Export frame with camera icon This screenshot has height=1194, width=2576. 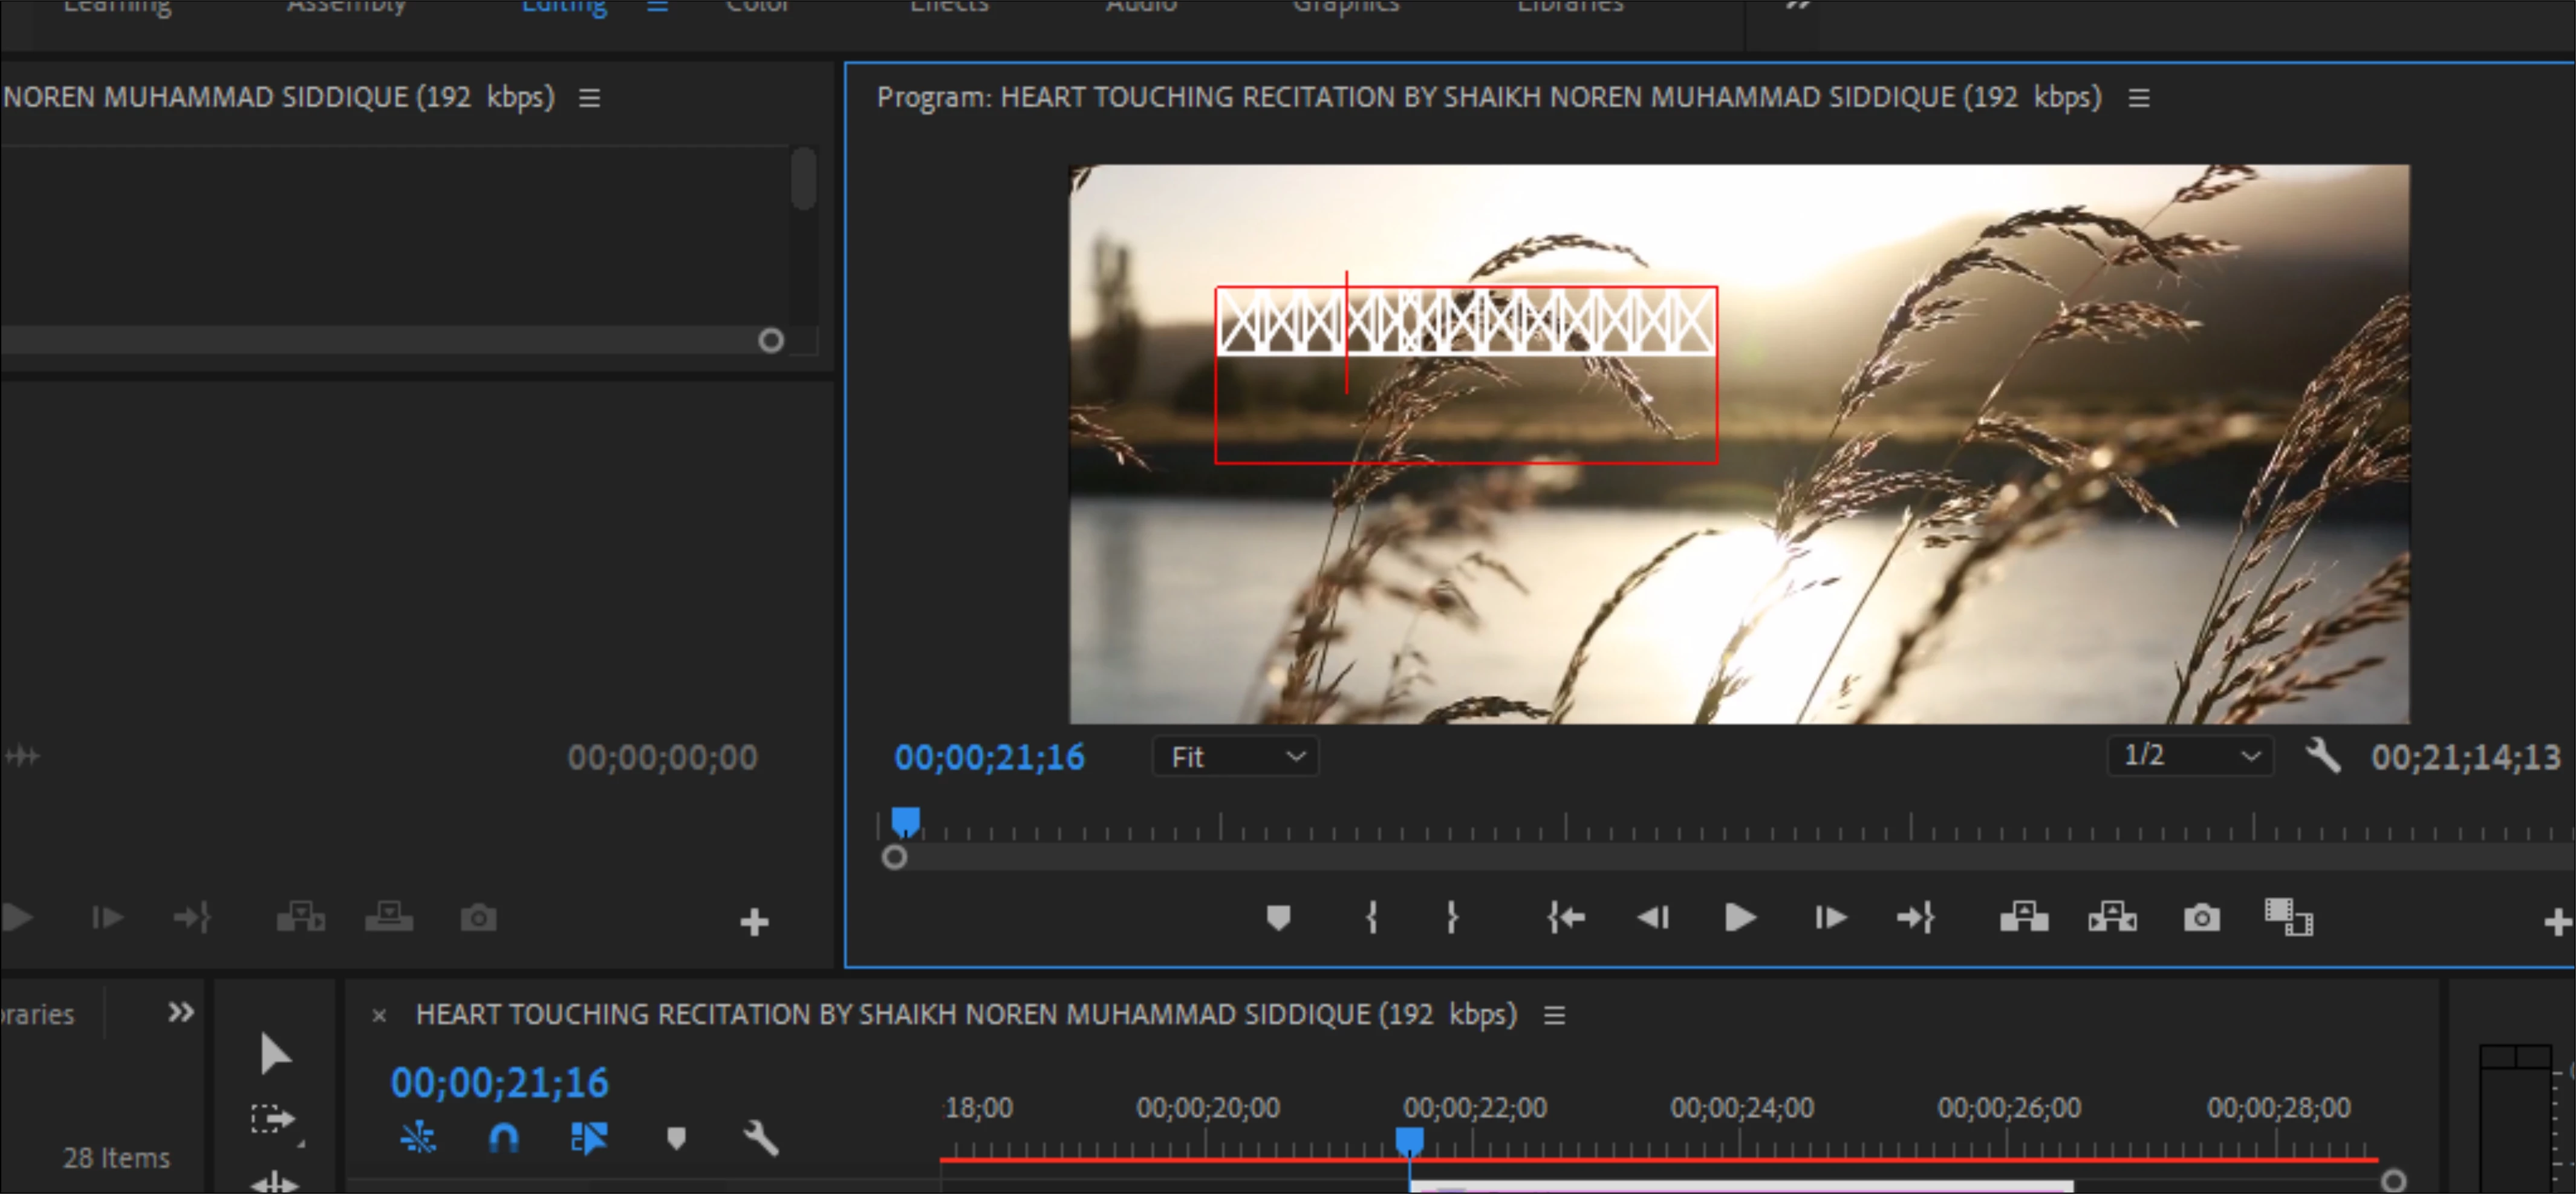click(x=2201, y=917)
